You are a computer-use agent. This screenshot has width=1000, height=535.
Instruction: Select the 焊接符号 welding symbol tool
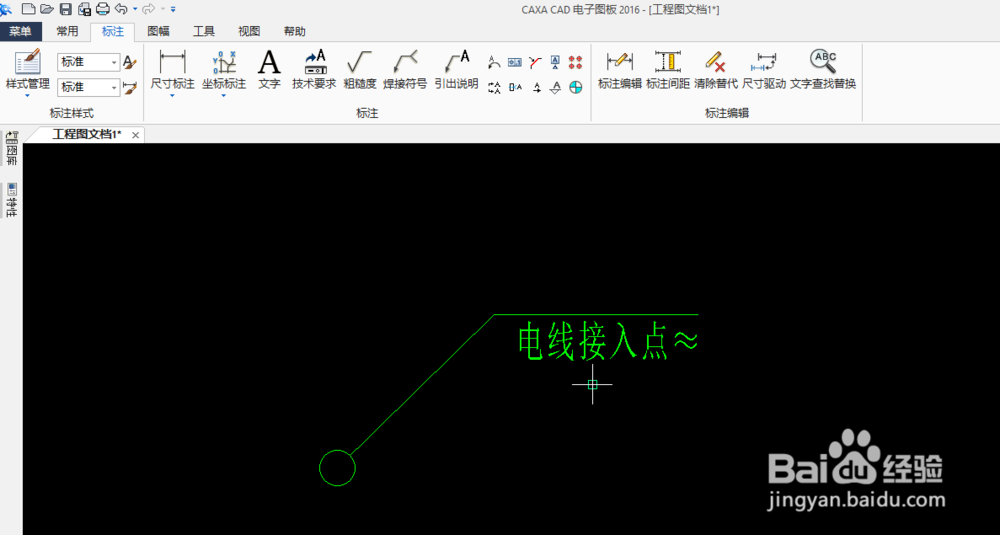tap(405, 70)
